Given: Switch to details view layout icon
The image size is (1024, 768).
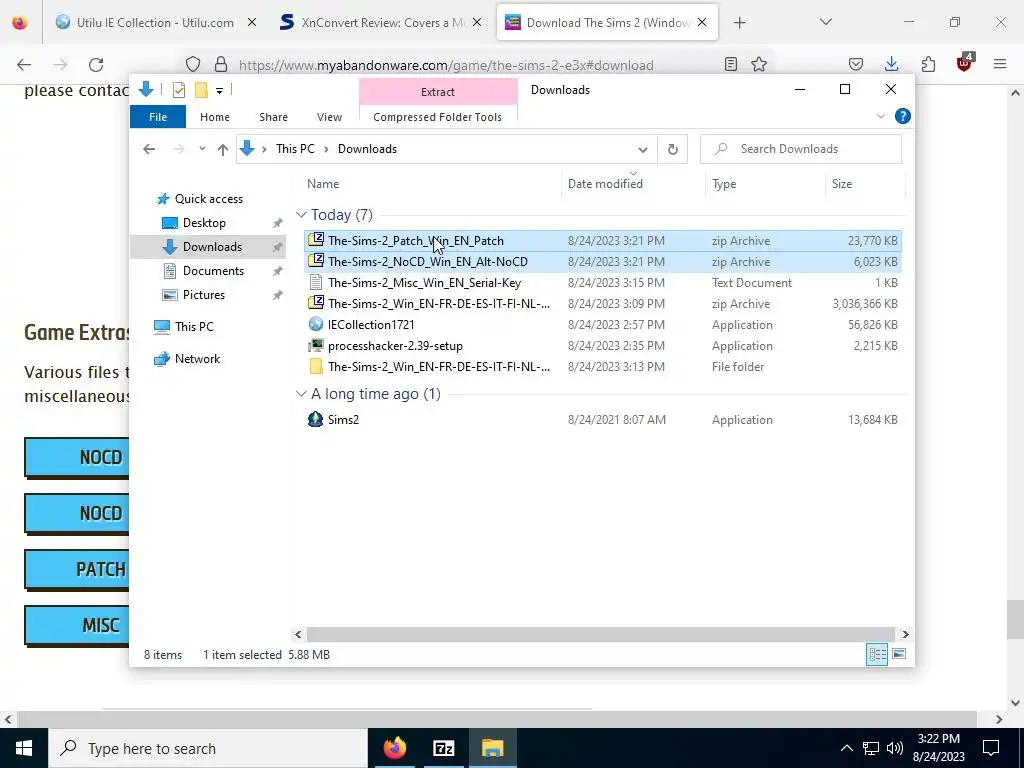Looking at the screenshot, I should [x=877, y=654].
